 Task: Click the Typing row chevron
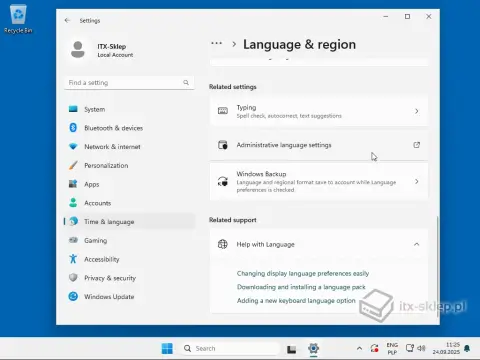click(x=417, y=111)
